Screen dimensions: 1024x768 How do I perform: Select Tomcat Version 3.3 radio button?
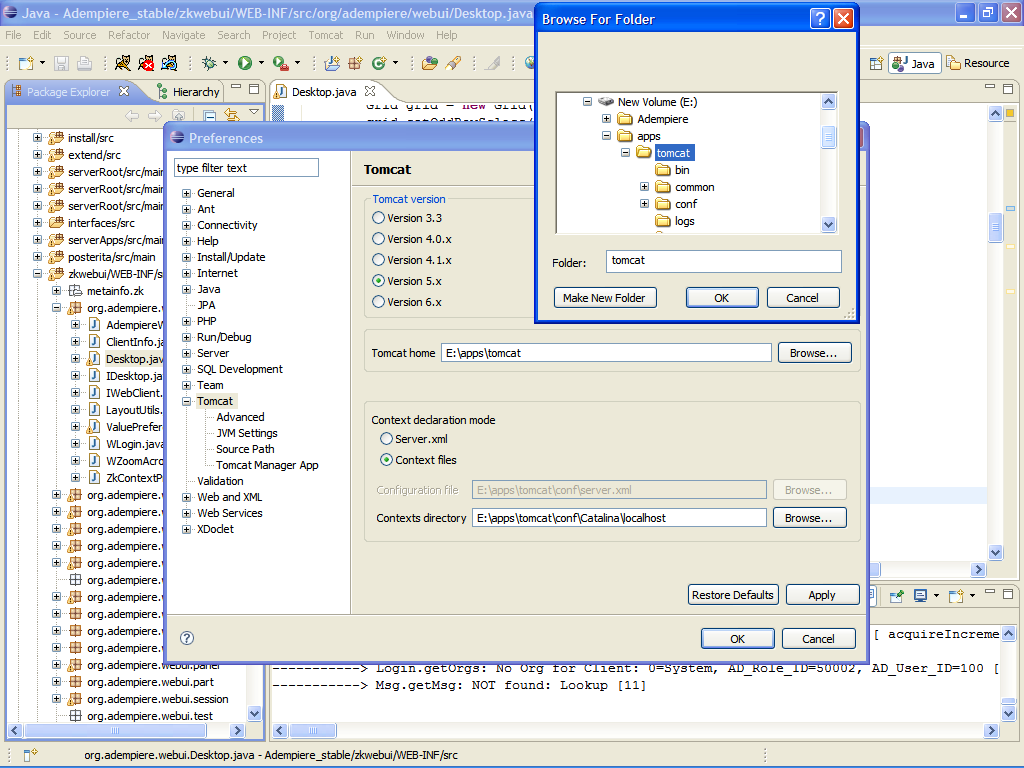point(378,217)
